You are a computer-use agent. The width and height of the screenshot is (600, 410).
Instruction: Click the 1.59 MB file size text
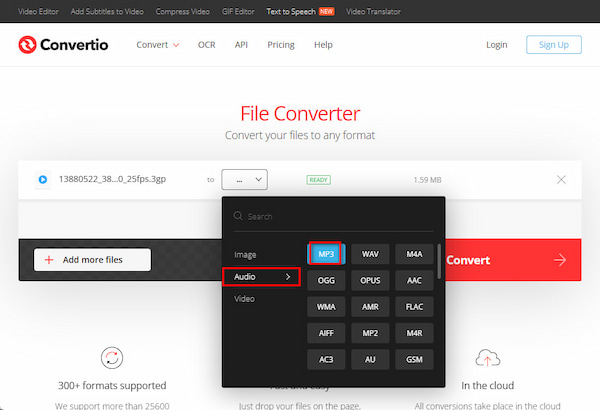427,180
